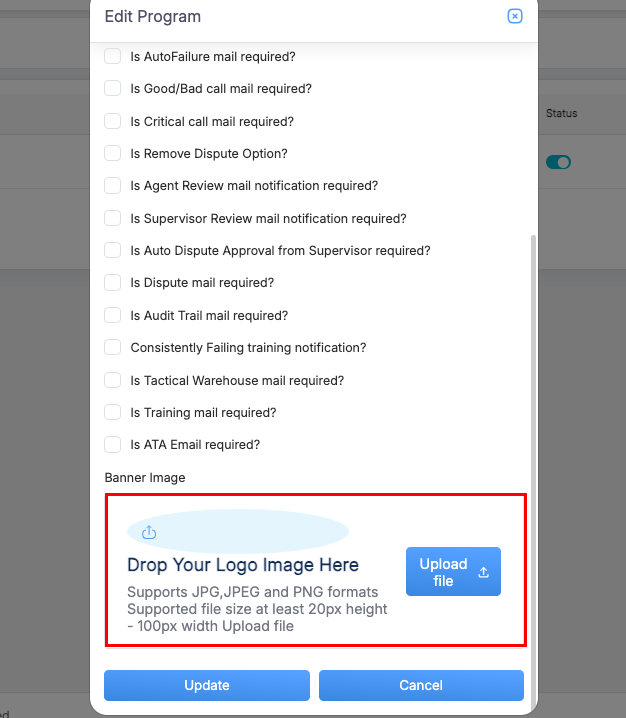Cancel editing the program
626x718 pixels.
click(x=421, y=686)
